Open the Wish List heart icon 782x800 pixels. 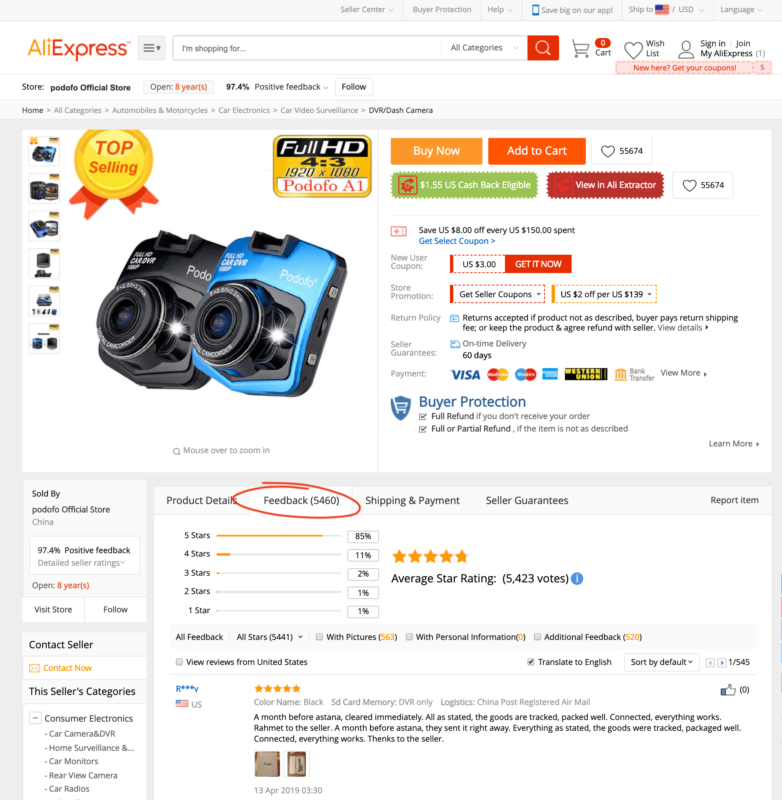pos(633,49)
